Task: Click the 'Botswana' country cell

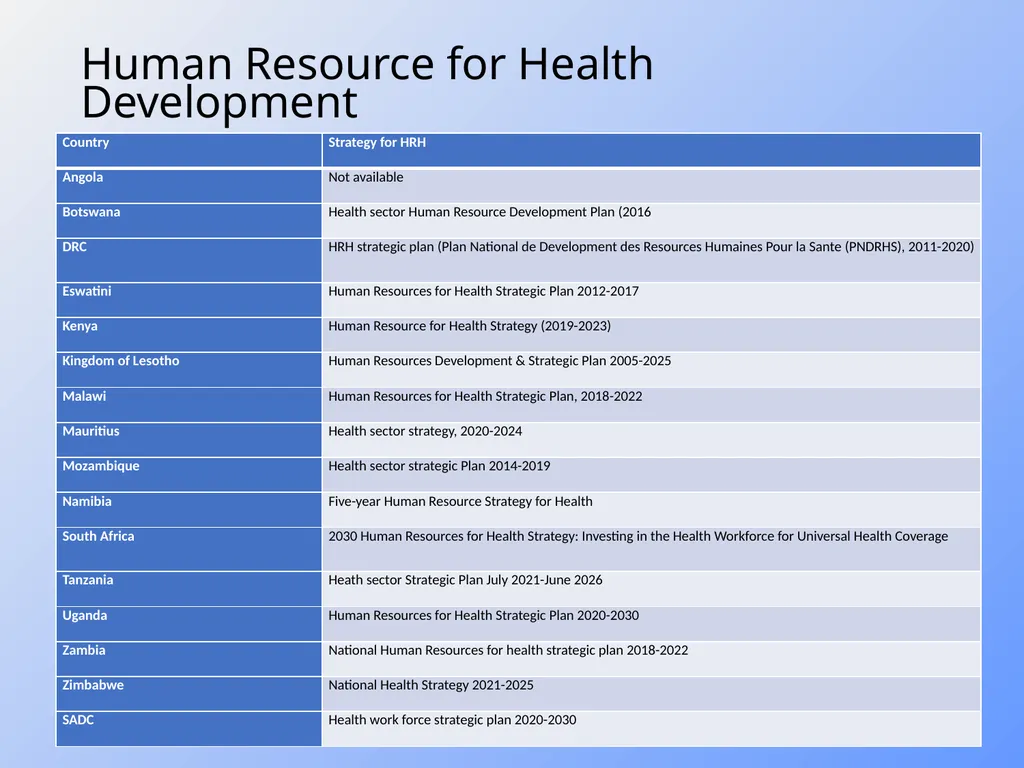Action: [189, 220]
